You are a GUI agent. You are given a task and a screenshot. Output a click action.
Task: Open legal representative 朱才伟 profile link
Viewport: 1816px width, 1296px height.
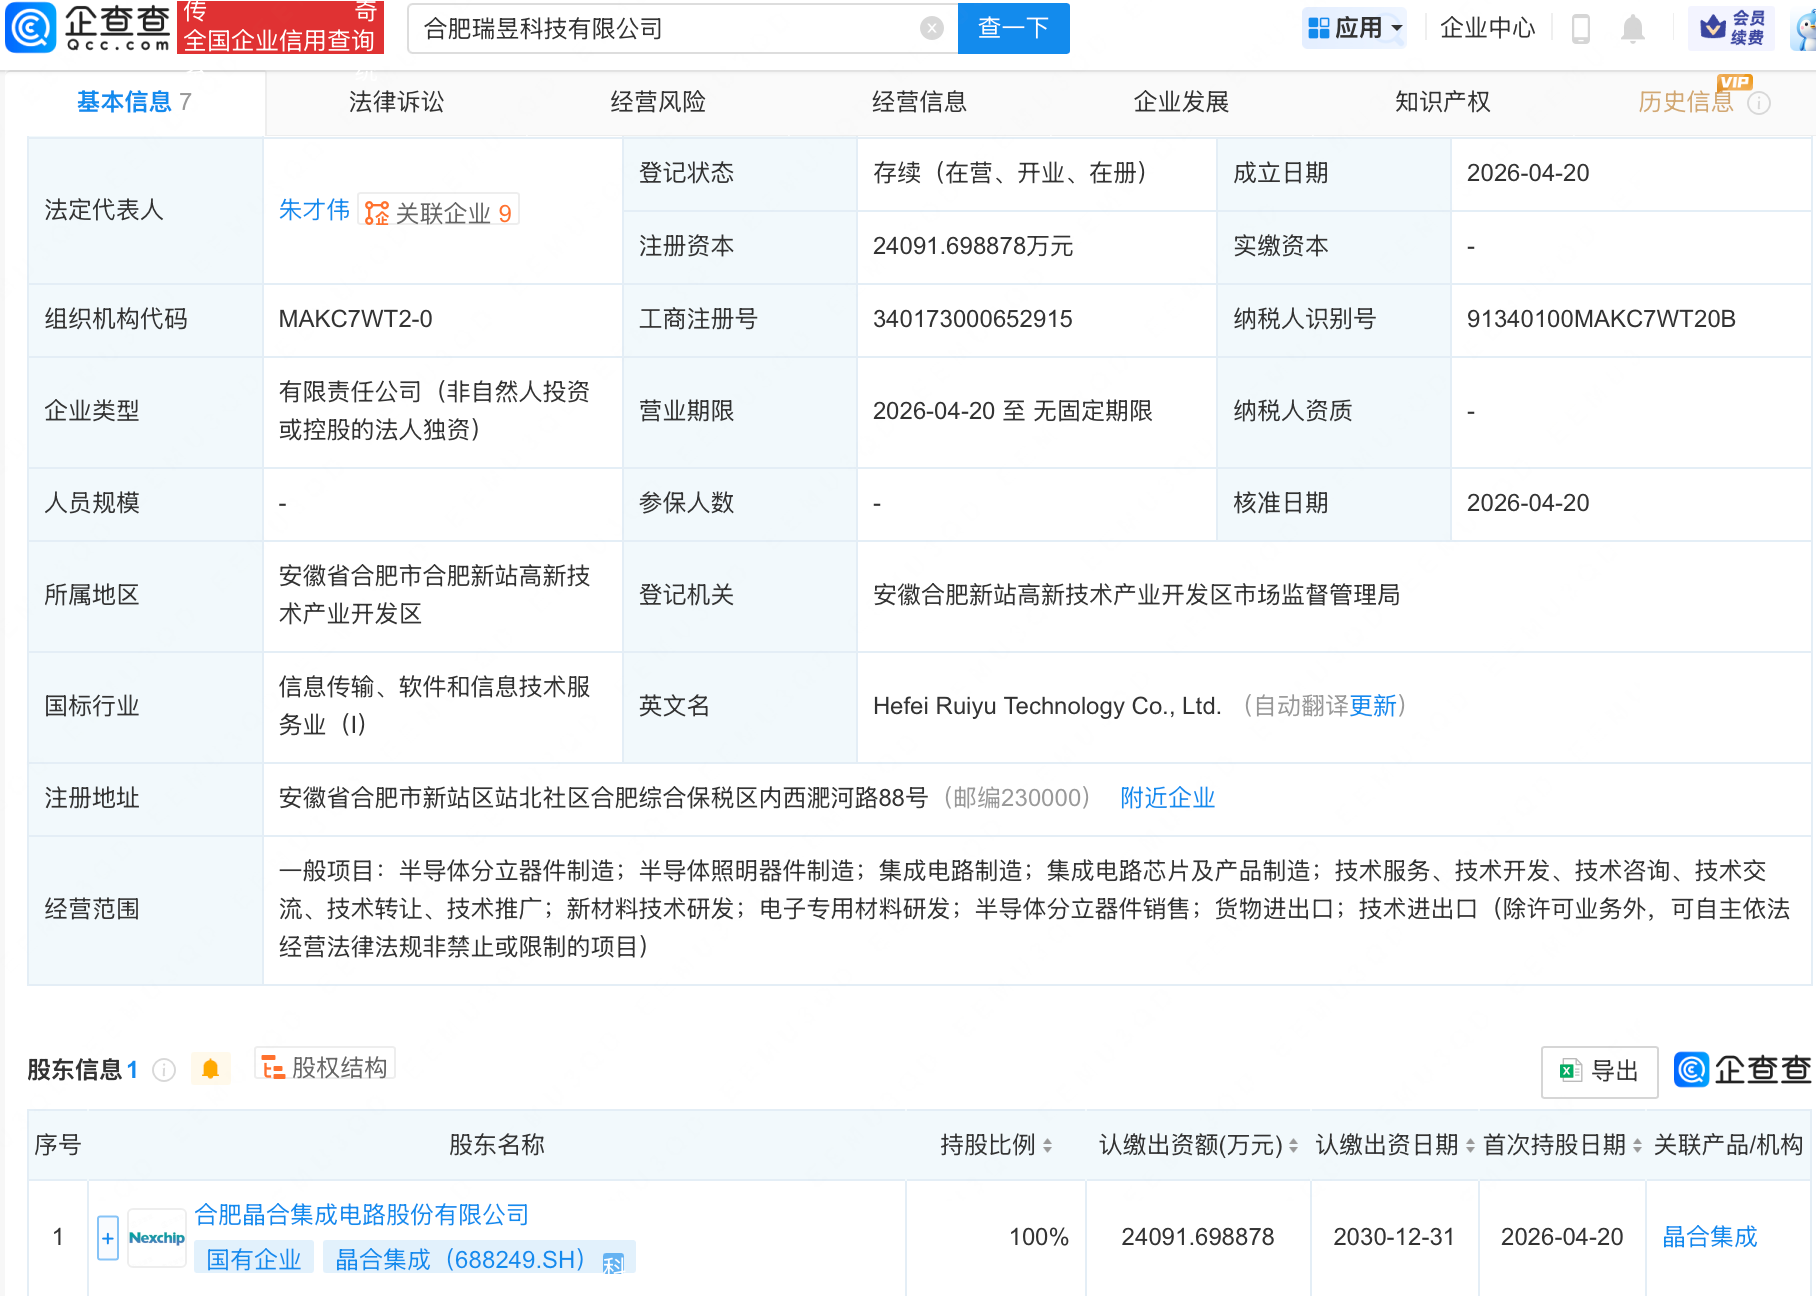click(x=314, y=210)
